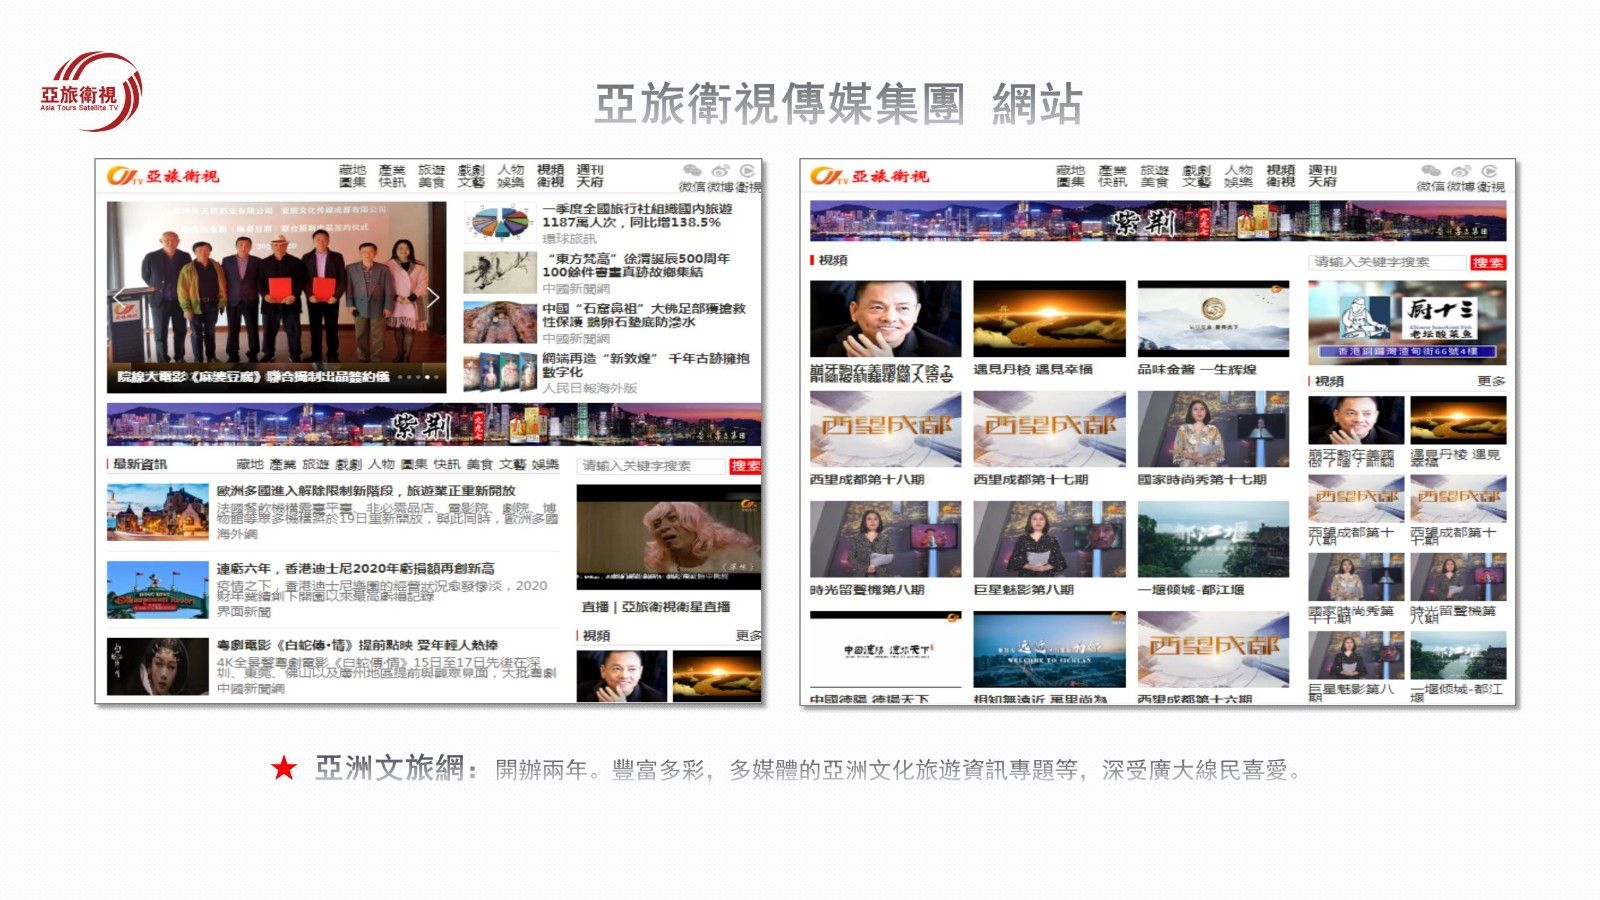Click the Weibo icon on the video page screenshot
Image resolution: width=1600 pixels, height=900 pixels.
(1461, 171)
